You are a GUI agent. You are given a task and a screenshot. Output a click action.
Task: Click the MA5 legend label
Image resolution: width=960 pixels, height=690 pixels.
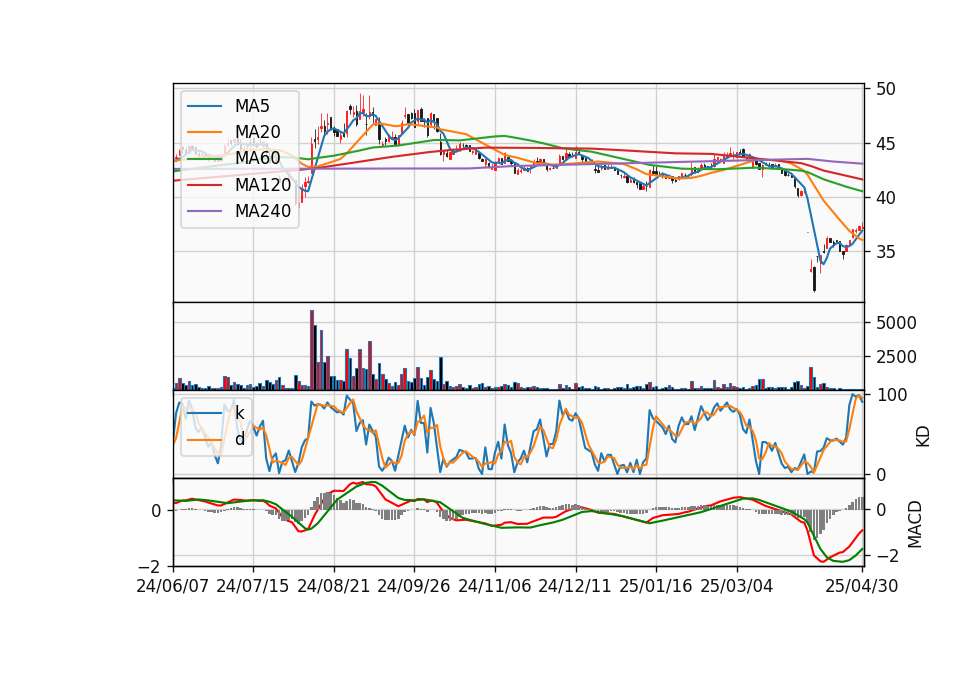tap(252, 106)
